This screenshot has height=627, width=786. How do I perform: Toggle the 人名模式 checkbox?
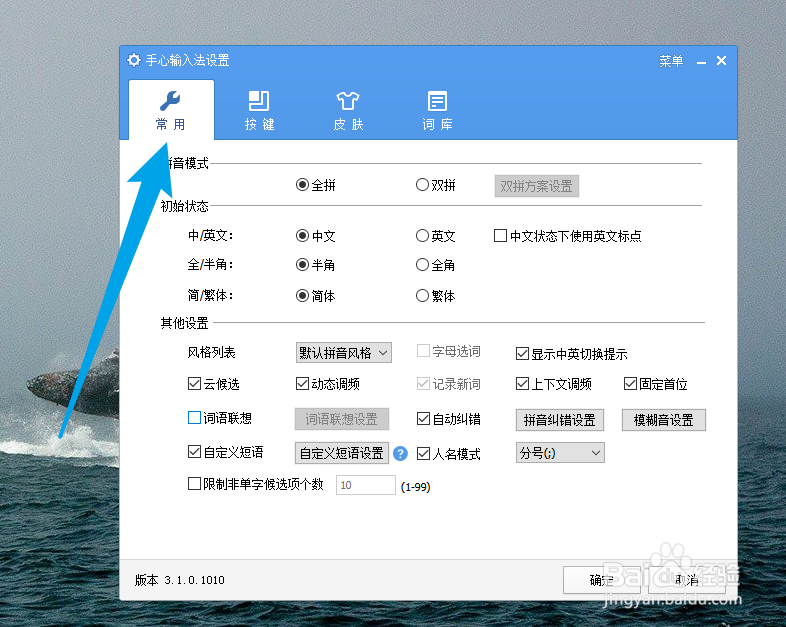tap(423, 454)
